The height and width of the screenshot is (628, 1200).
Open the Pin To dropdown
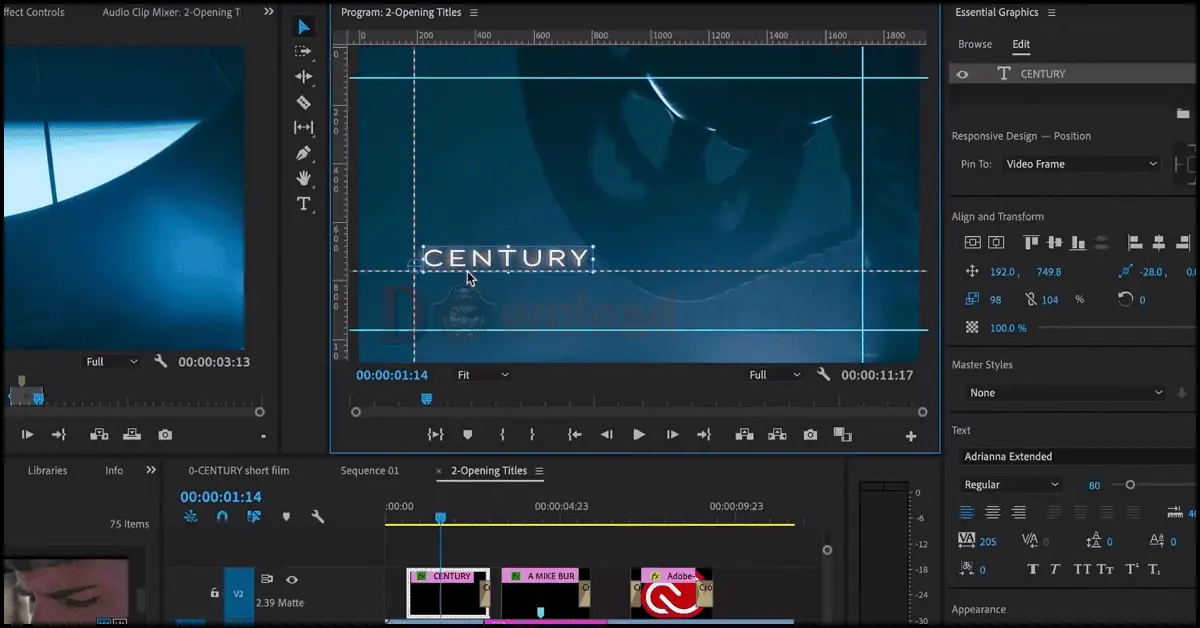click(x=1080, y=164)
